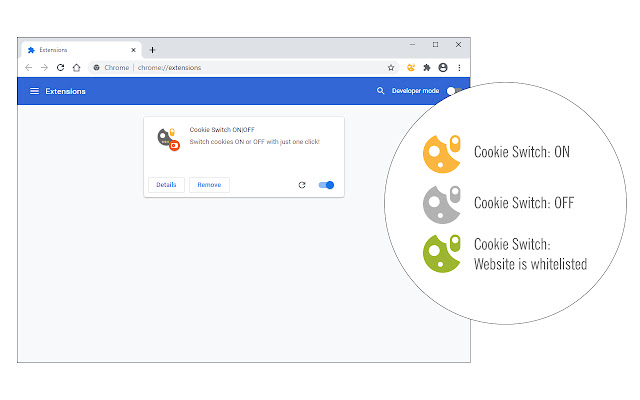Toggle Developer mode switch
The height and width of the screenshot is (400, 640).
(x=454, y=91)
